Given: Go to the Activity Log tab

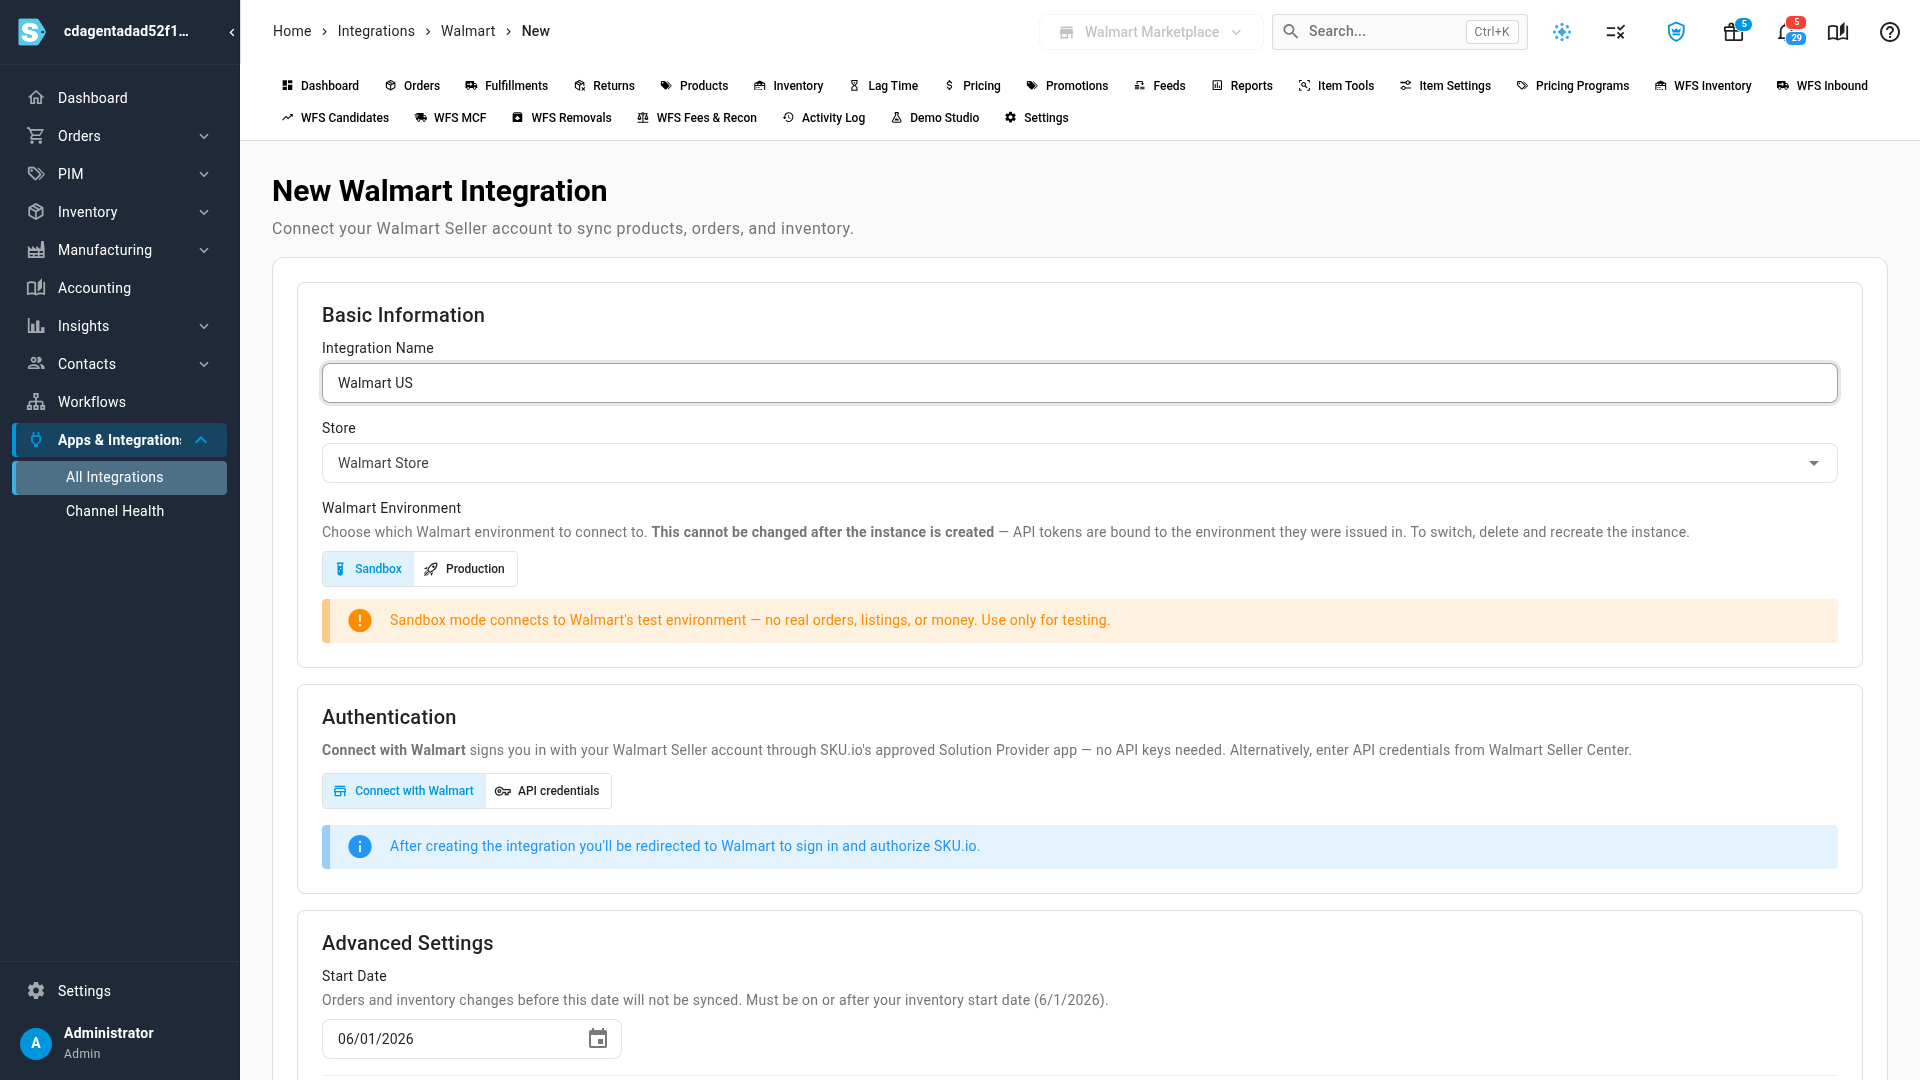Looking at the screenshot, I should click(x=824, y=118).
